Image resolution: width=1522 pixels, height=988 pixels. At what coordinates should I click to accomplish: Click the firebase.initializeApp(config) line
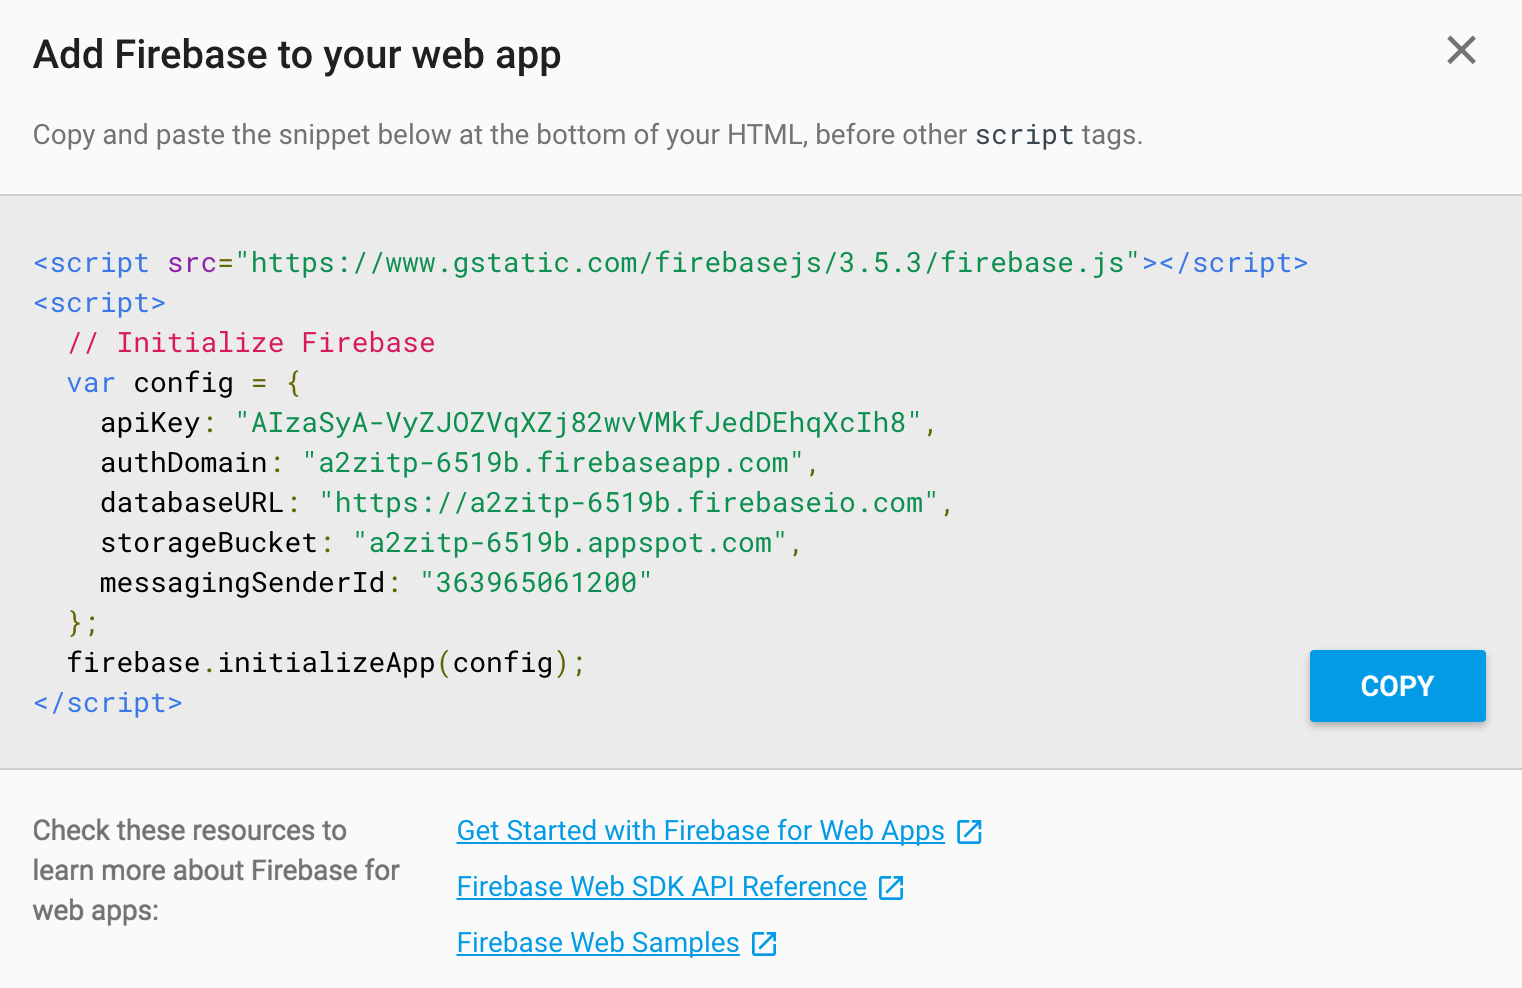pos(326,663)
